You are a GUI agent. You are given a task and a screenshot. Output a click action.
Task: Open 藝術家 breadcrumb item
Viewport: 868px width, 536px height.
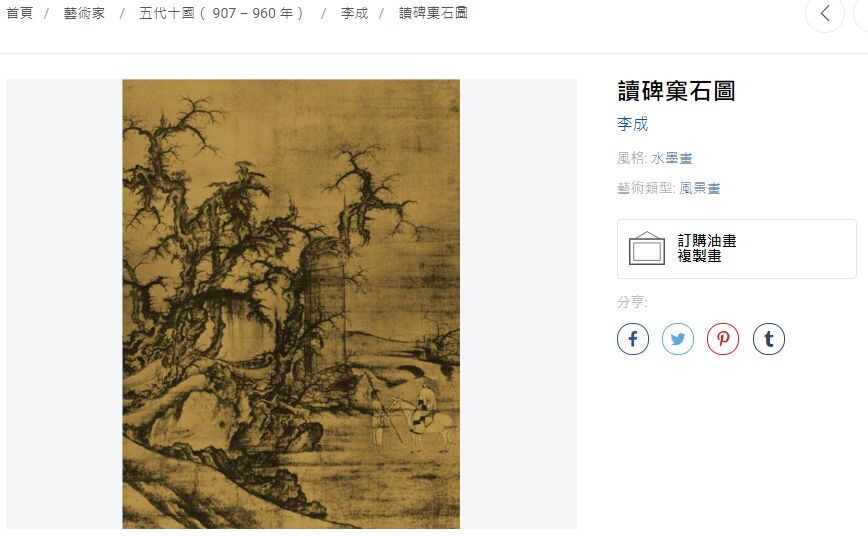coord(84,13)
